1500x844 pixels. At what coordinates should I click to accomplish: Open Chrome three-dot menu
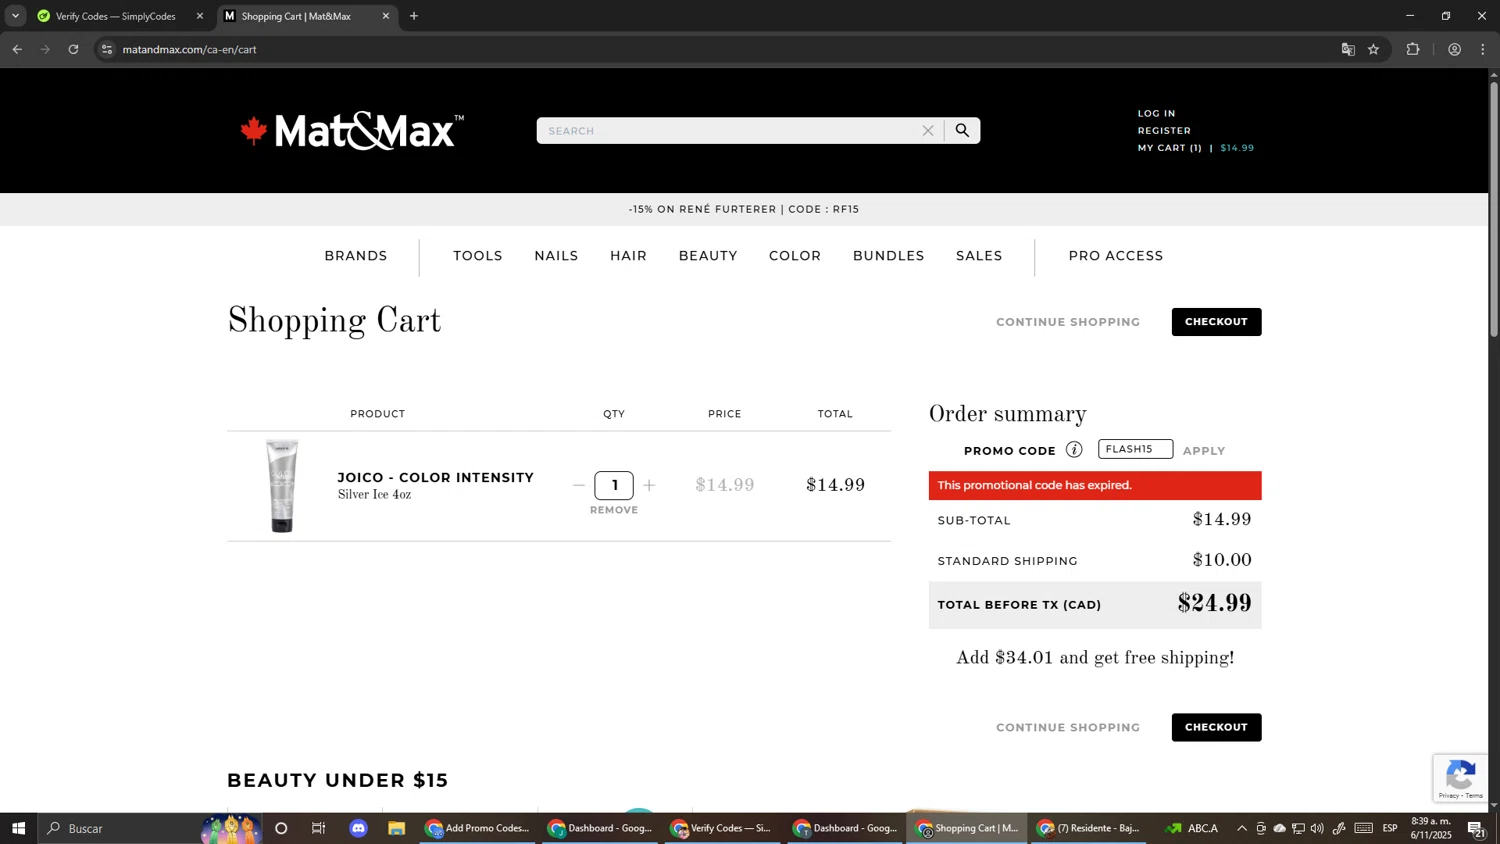tap(1483, 49)
